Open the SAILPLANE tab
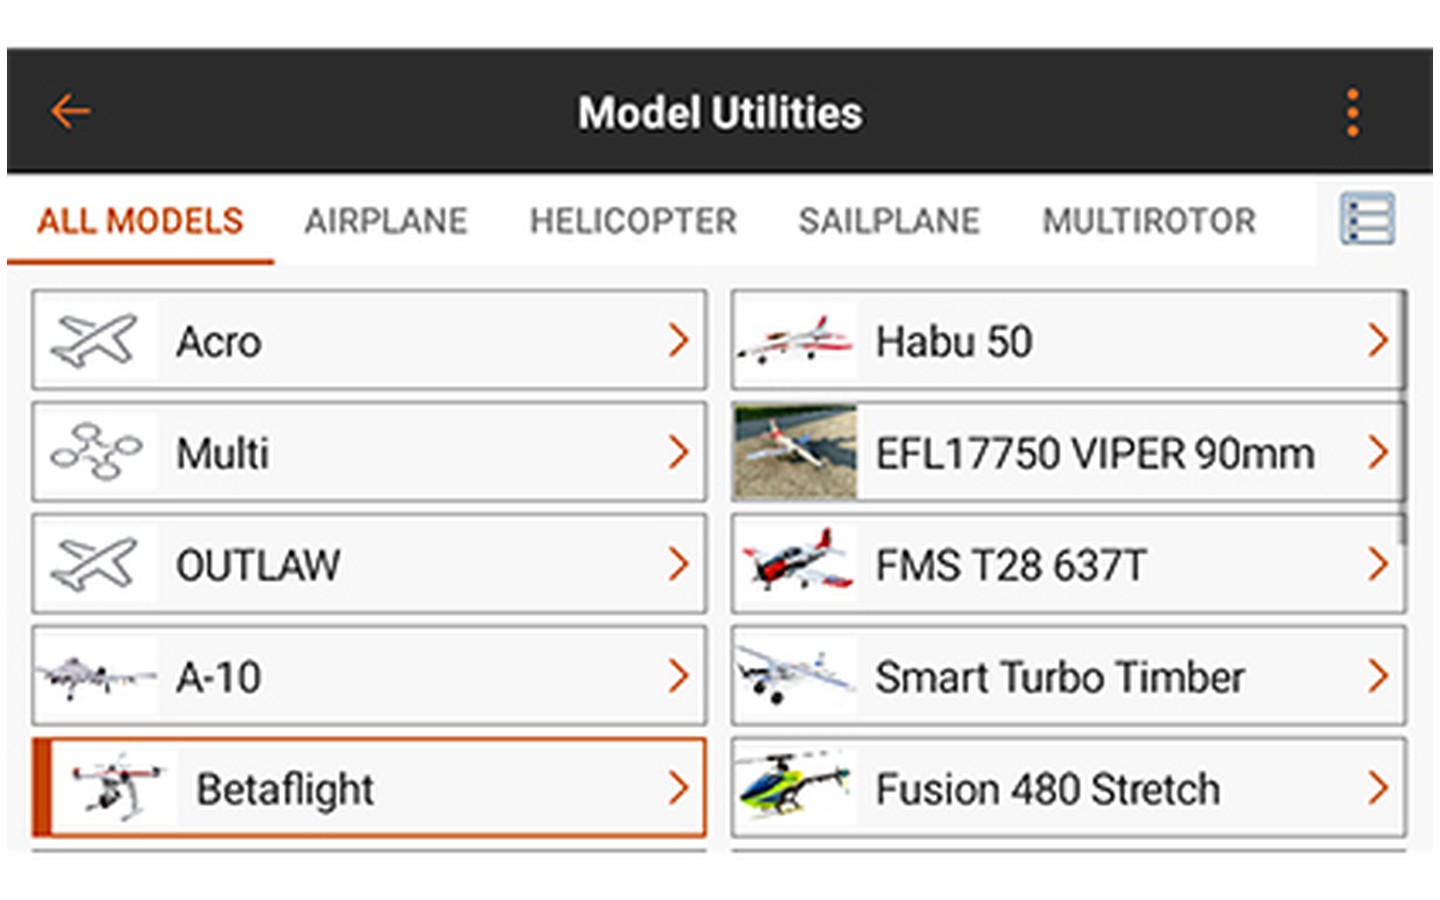Viewport: 1440px width, 900px height. [889, 221]
